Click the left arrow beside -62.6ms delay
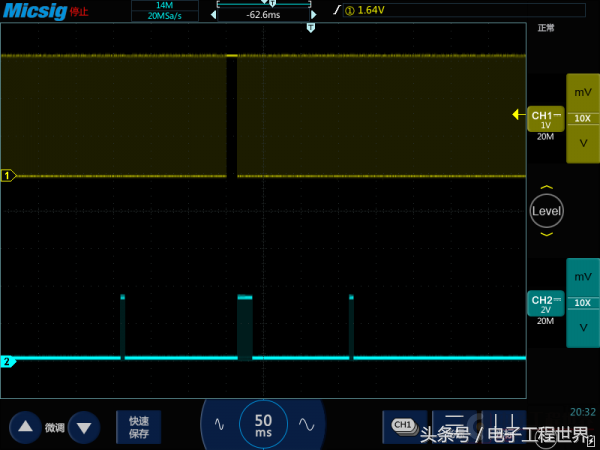 pyautogui.click(x=214, y=15)
